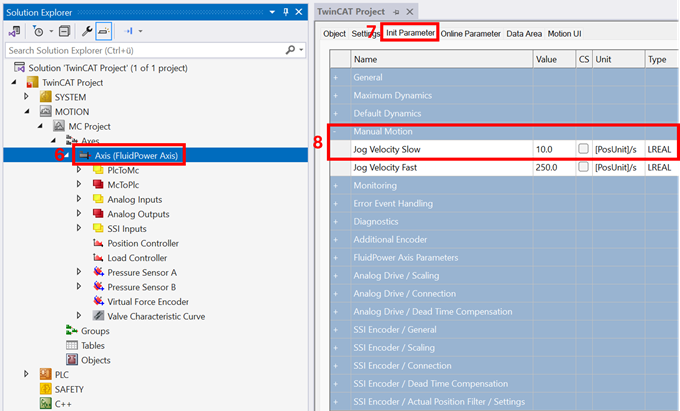680x411 pixels.
Task: Toggle CS checkbox for Jog Velocity Fast
Action: point(583,167)
